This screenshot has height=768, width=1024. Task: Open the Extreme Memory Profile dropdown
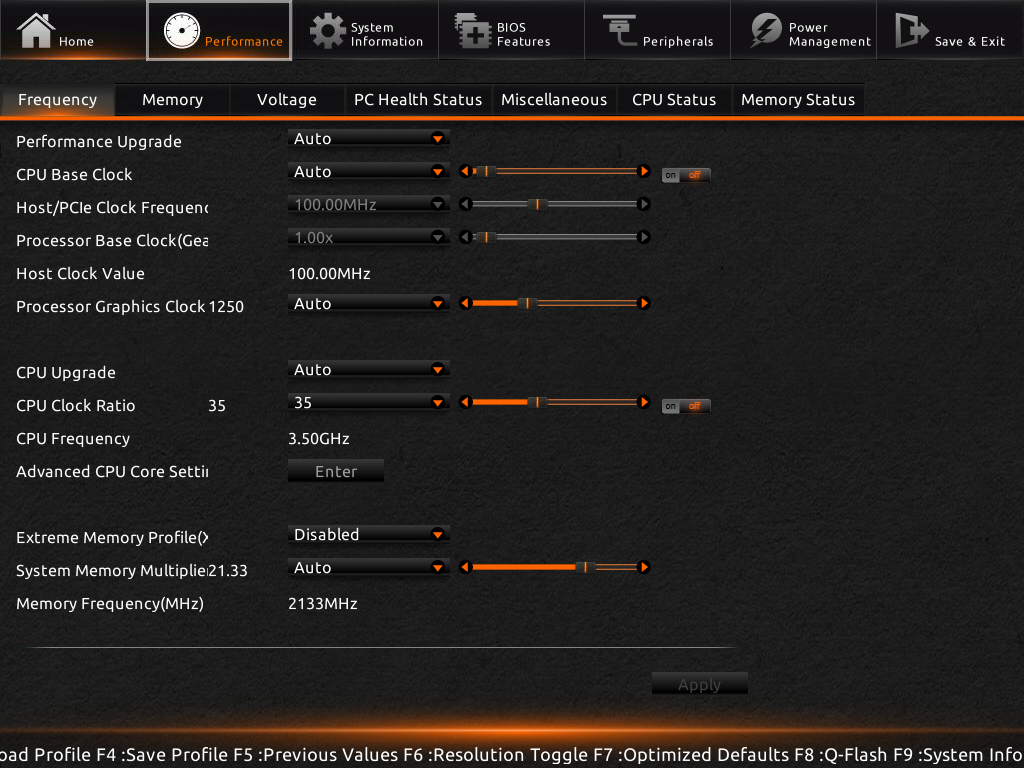368,535
